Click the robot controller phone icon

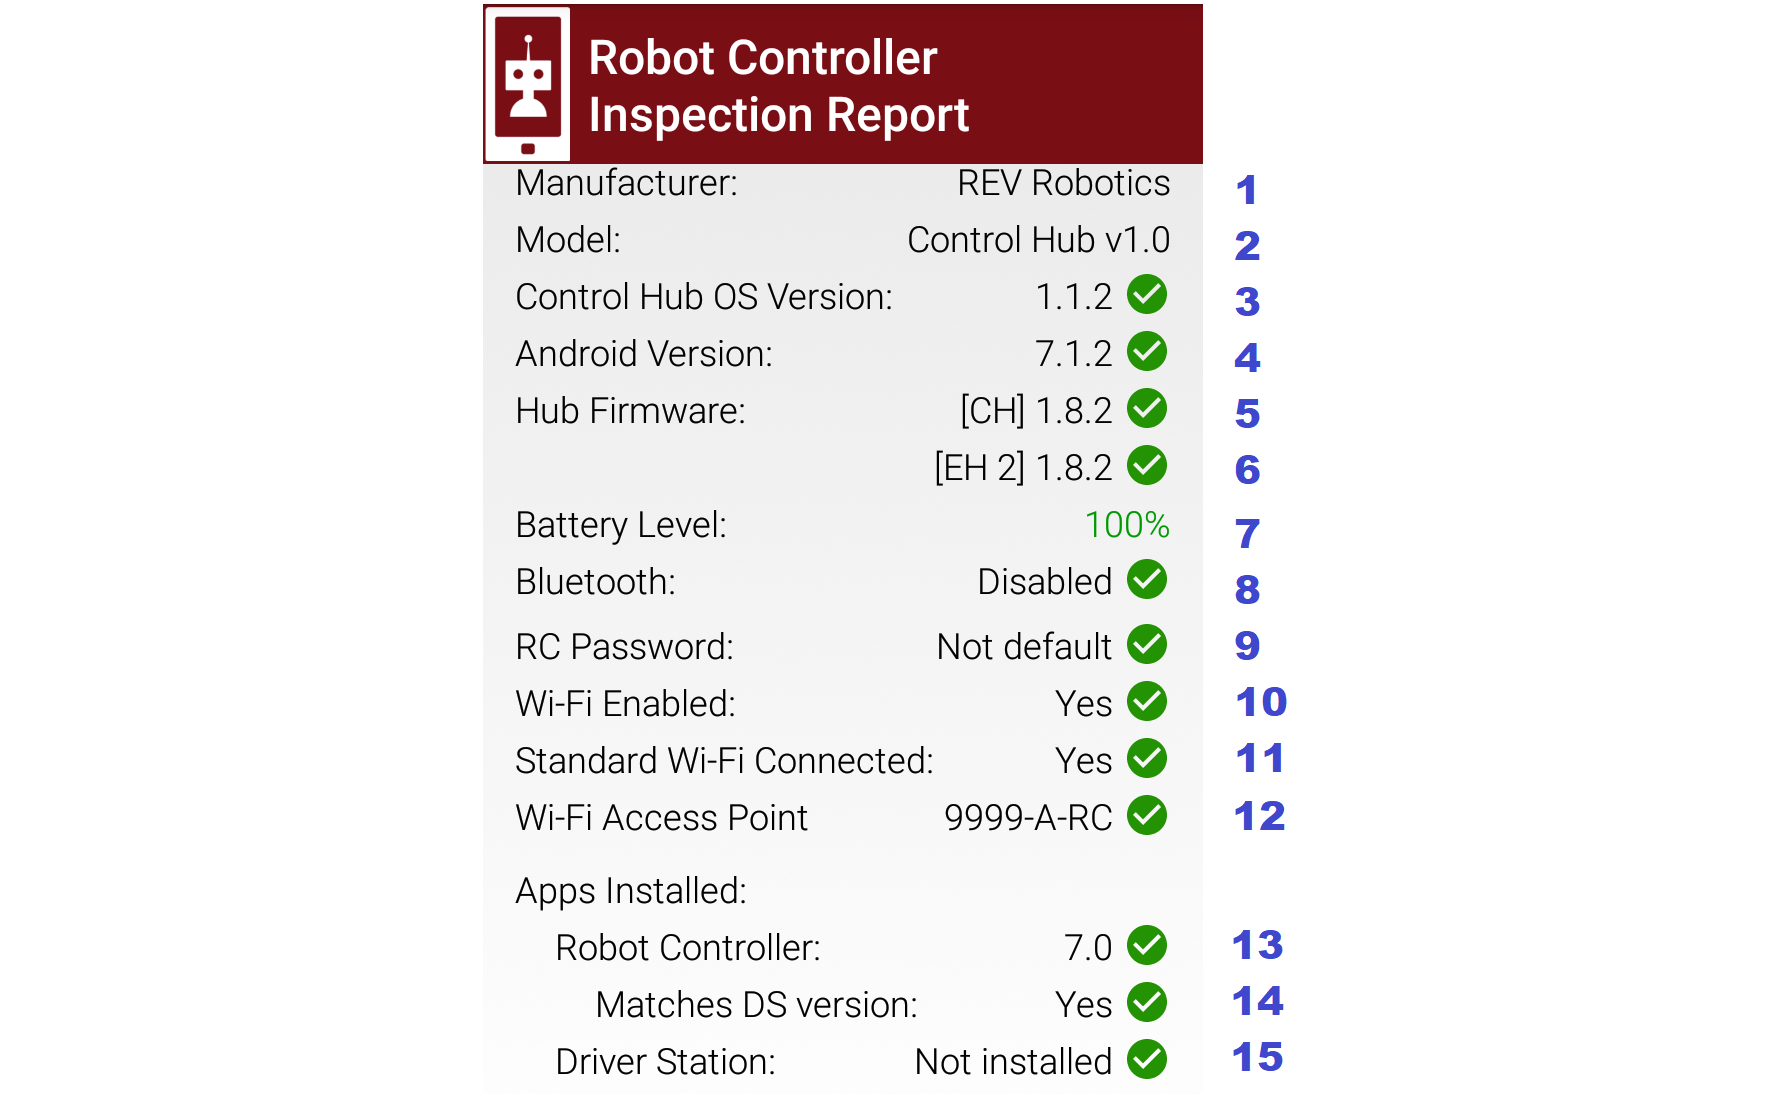528,84
